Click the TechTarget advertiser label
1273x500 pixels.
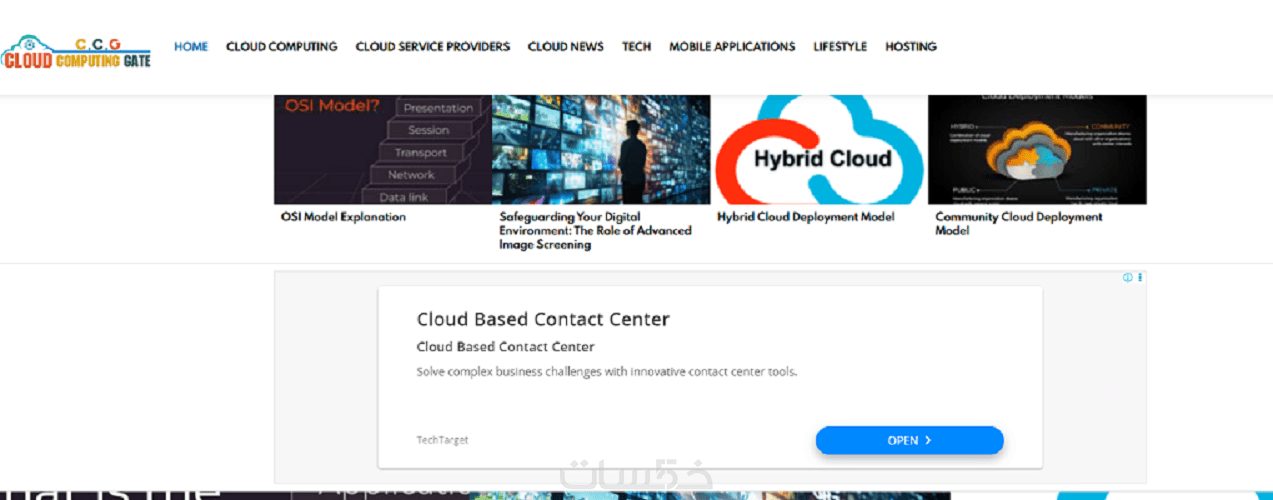pyautogui.click(x=442, y=440)
